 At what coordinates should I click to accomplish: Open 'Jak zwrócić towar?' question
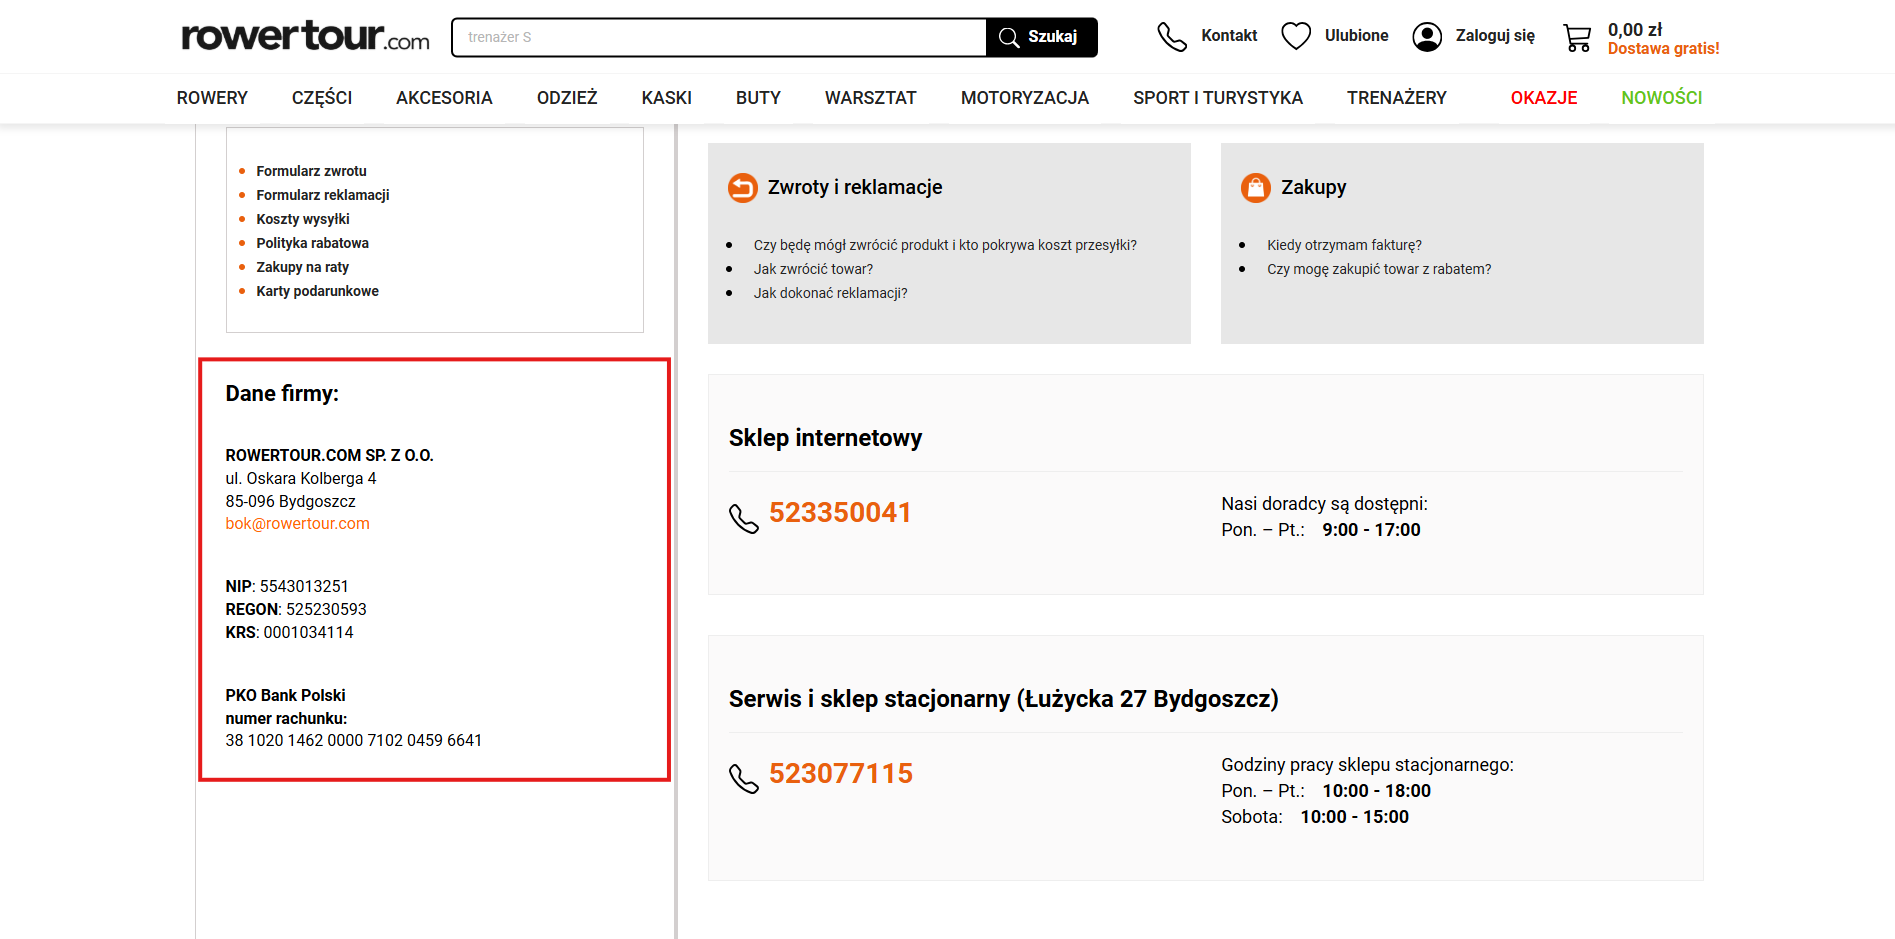813,269
